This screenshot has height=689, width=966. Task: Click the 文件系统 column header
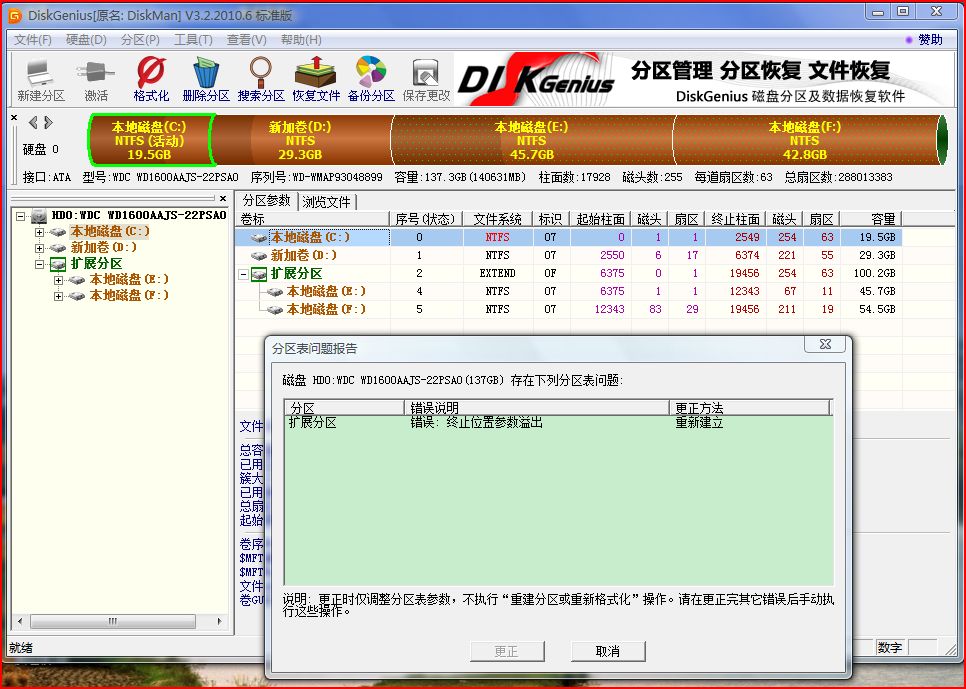pos(498,219)
